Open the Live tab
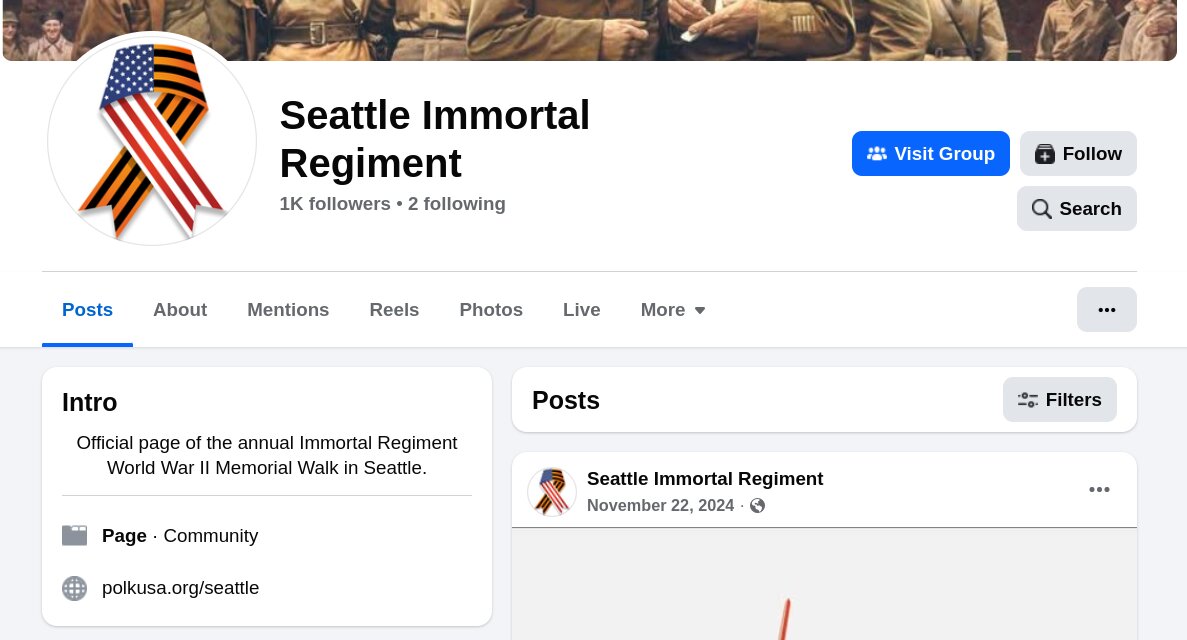 pos(581,310)
